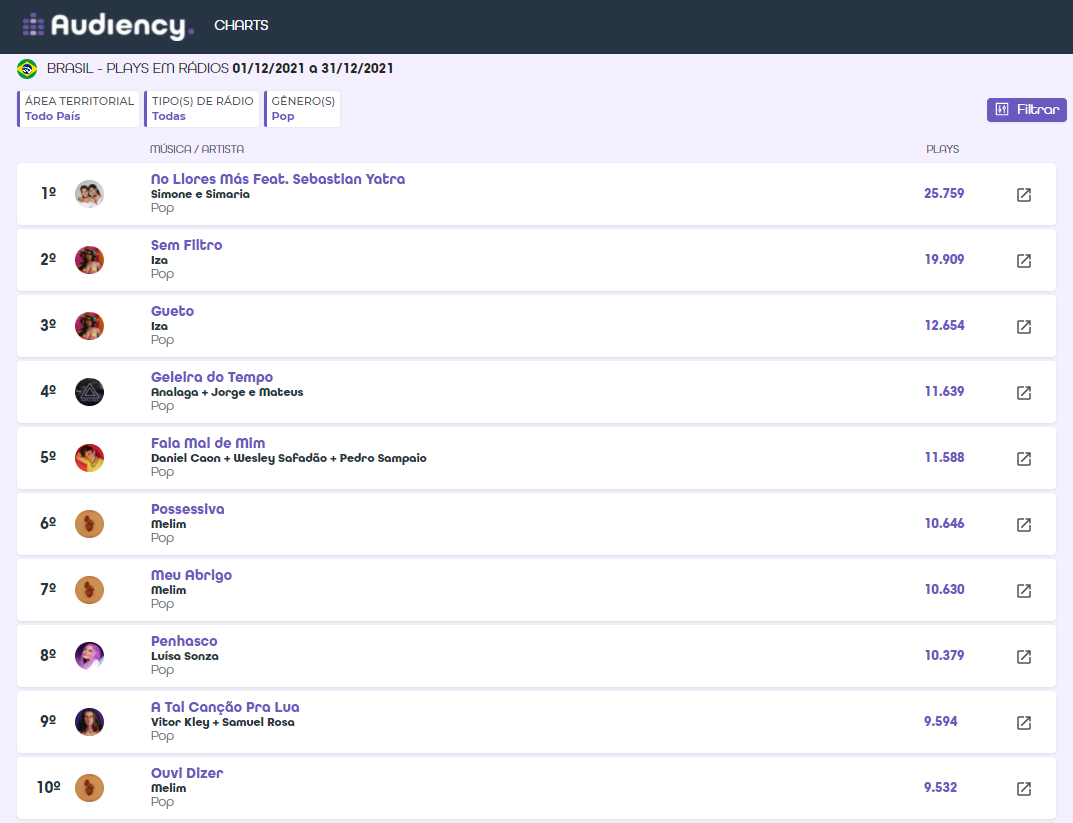Viewport: 1073px width, 823px height.
Task: Open Área Territorial filter
Action: coord(79,109)
